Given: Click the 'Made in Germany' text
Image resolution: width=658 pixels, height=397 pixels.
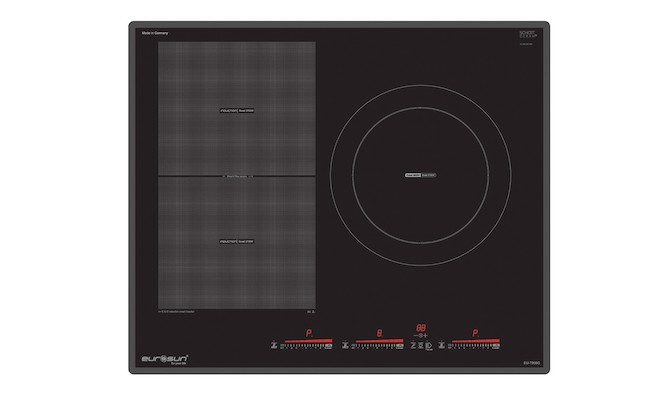Looking at the screenshot, I should [155, 33].
